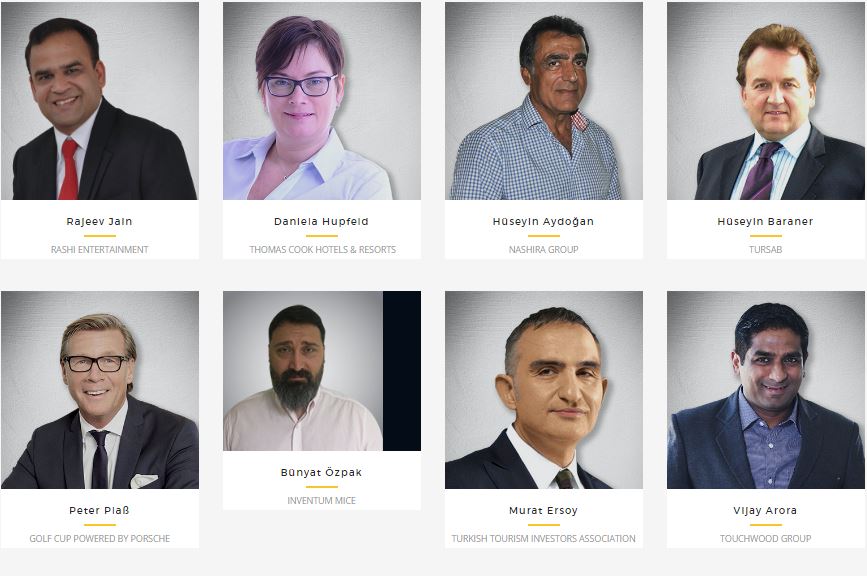Viewport: 867px width, 576px height.
Task: Select Hüseyin Aydoğan's portrait photo
Action: point(544,101)
